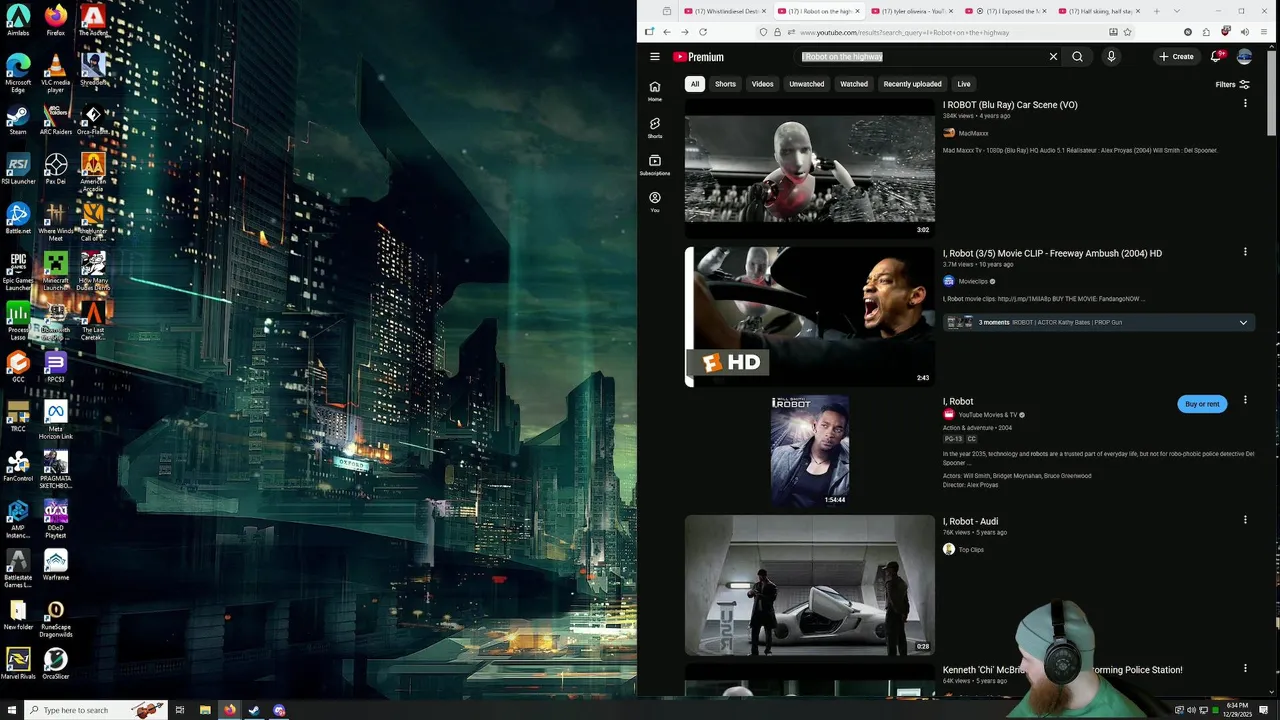Open options for I ROBOT Car Scene video
The image size is (1280, 720).
[1245, 104]
